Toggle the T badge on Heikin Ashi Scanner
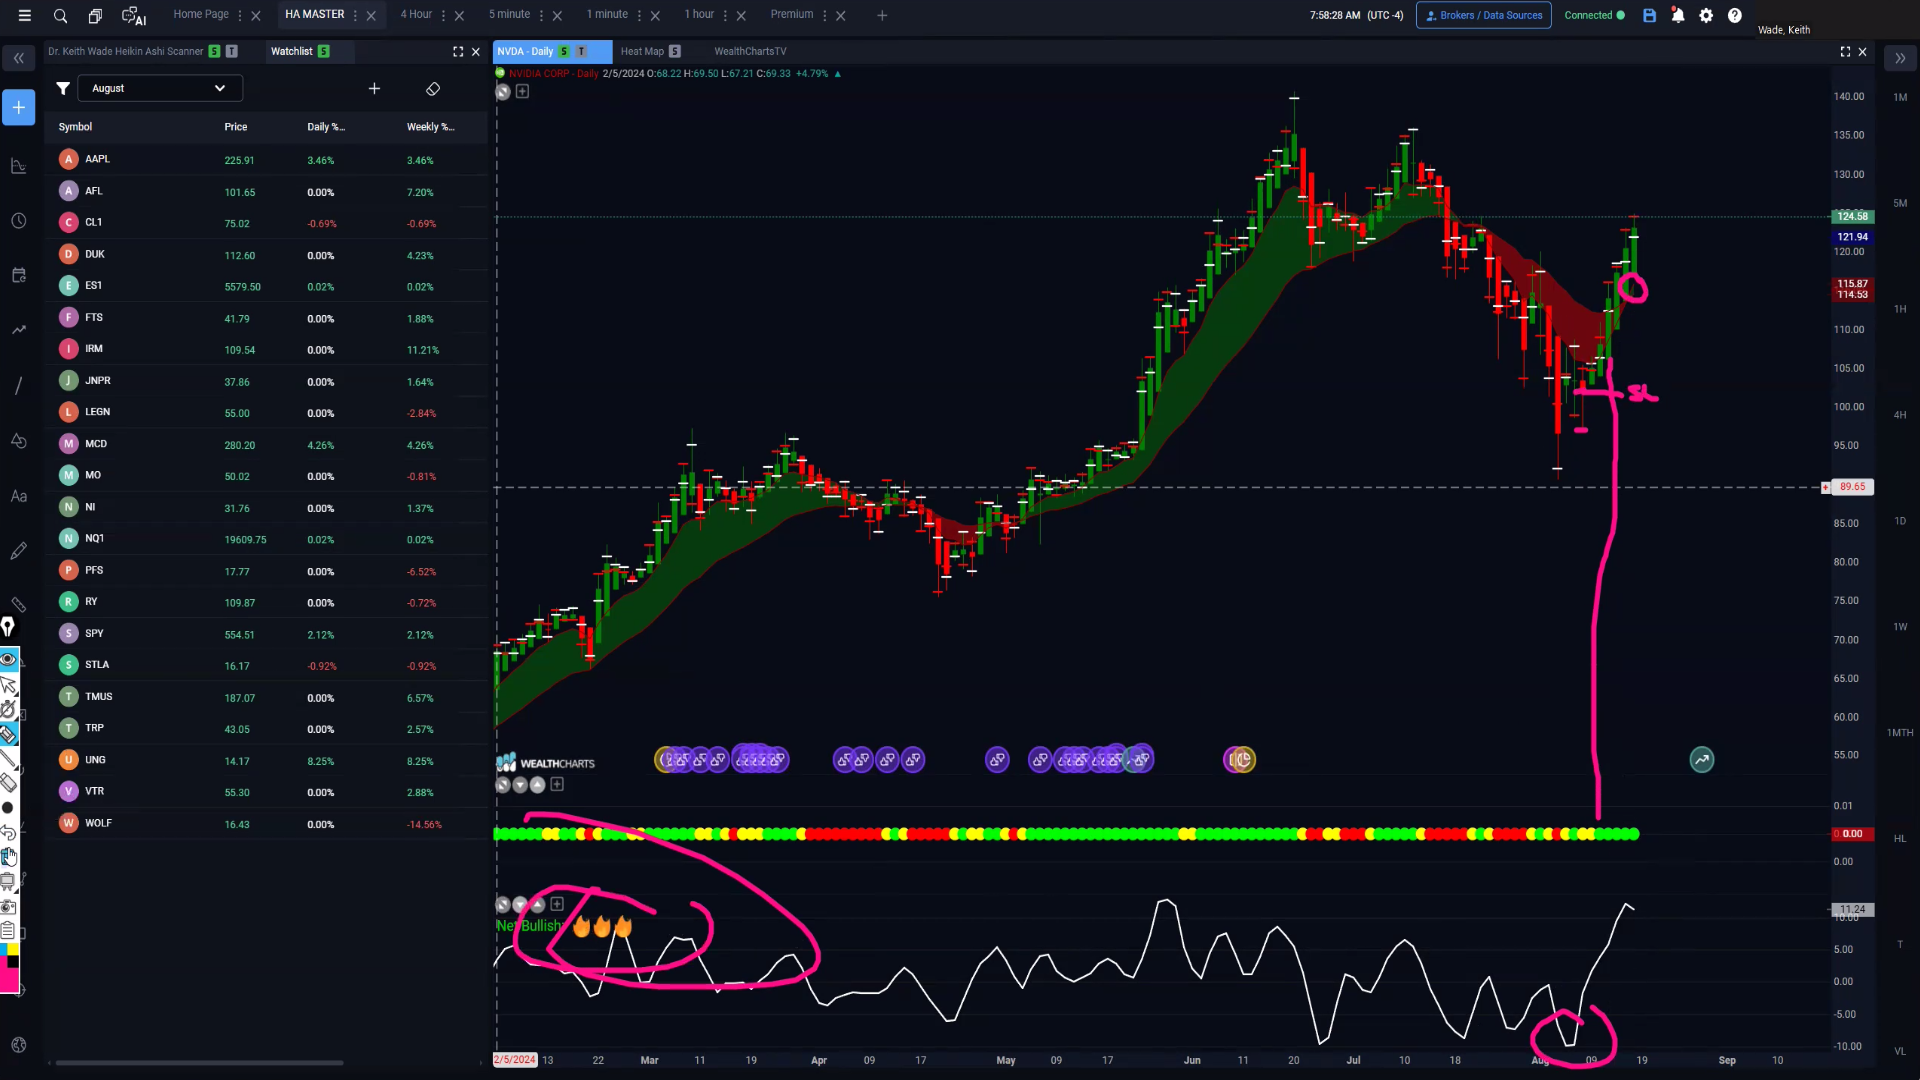 pyautogui.click(x=231, y=51)
